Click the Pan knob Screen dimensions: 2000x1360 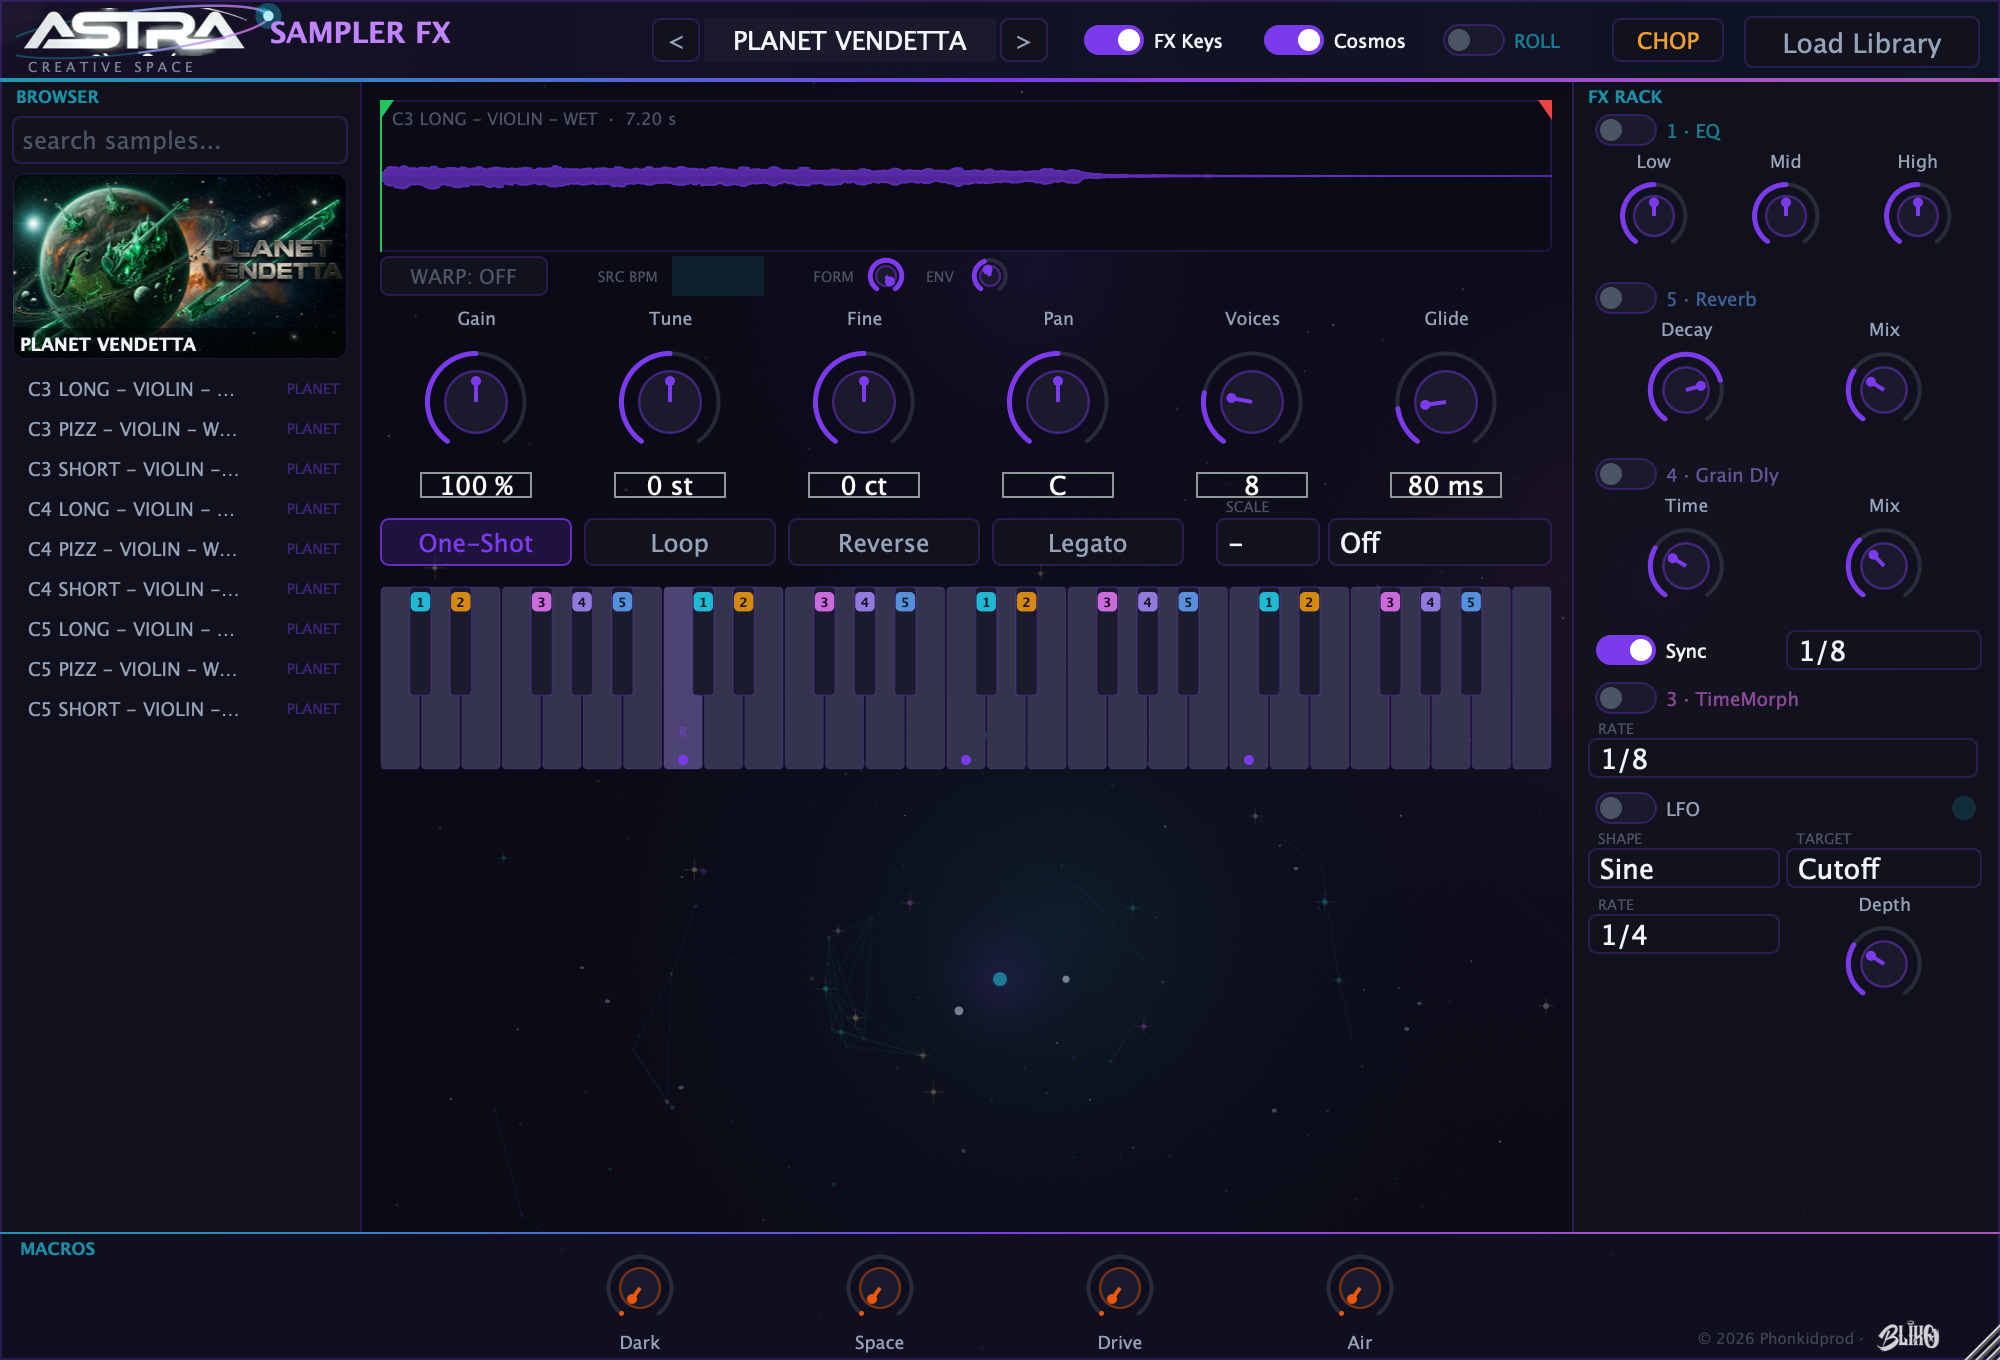pyautogui.click(x=1058, y=401)
